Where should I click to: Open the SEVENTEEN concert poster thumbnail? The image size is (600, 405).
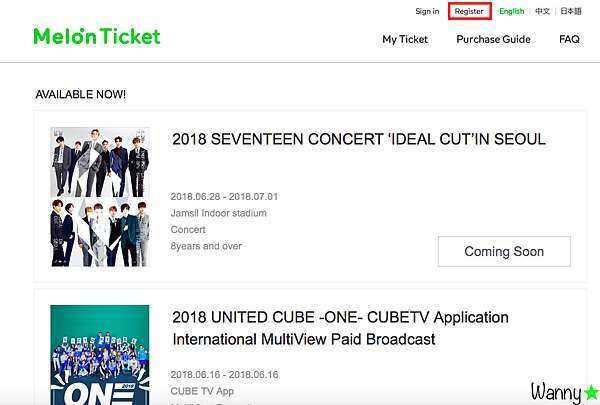coord(100,197)
